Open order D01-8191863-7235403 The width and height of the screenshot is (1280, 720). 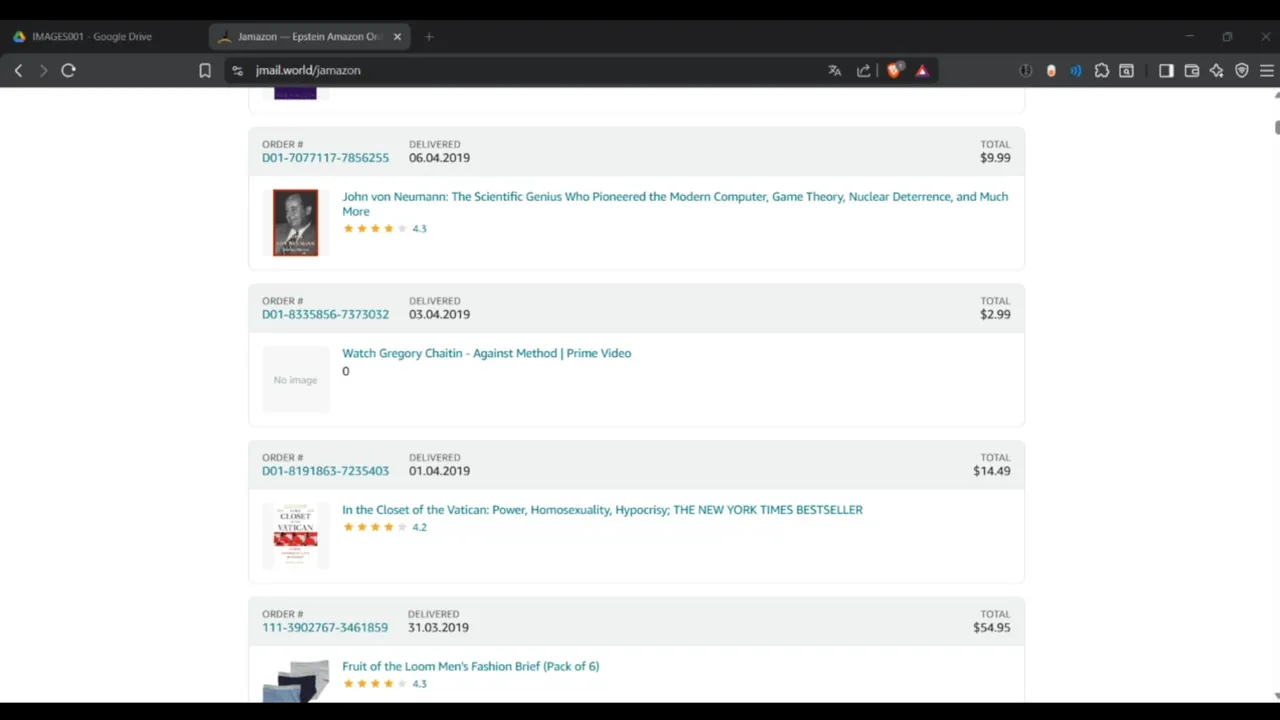coord(325,471)
